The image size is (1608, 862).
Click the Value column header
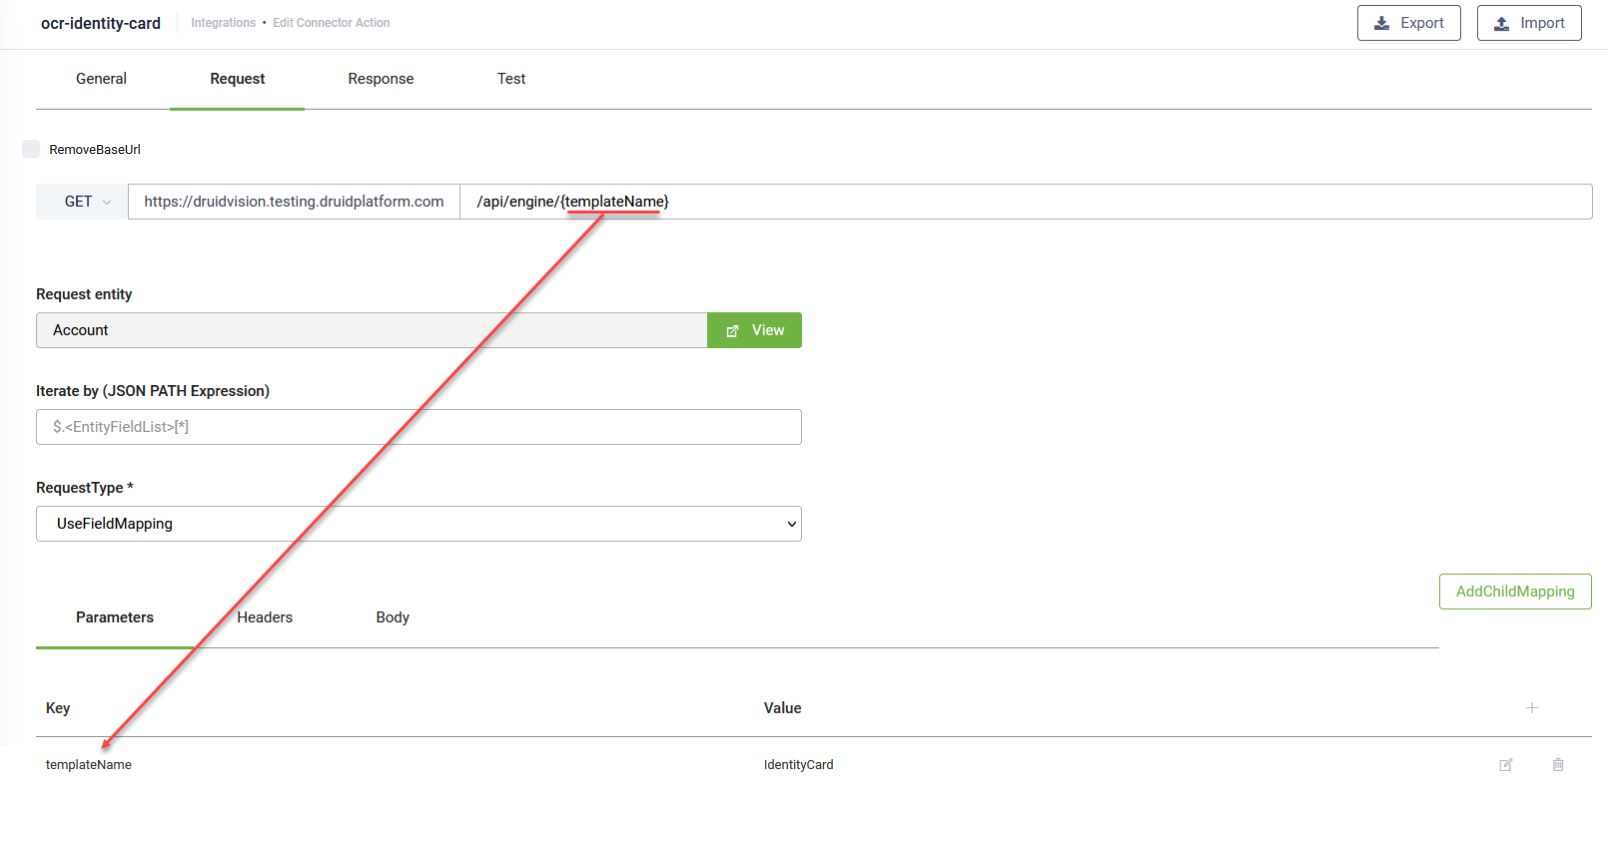click(x=783, y=708)
